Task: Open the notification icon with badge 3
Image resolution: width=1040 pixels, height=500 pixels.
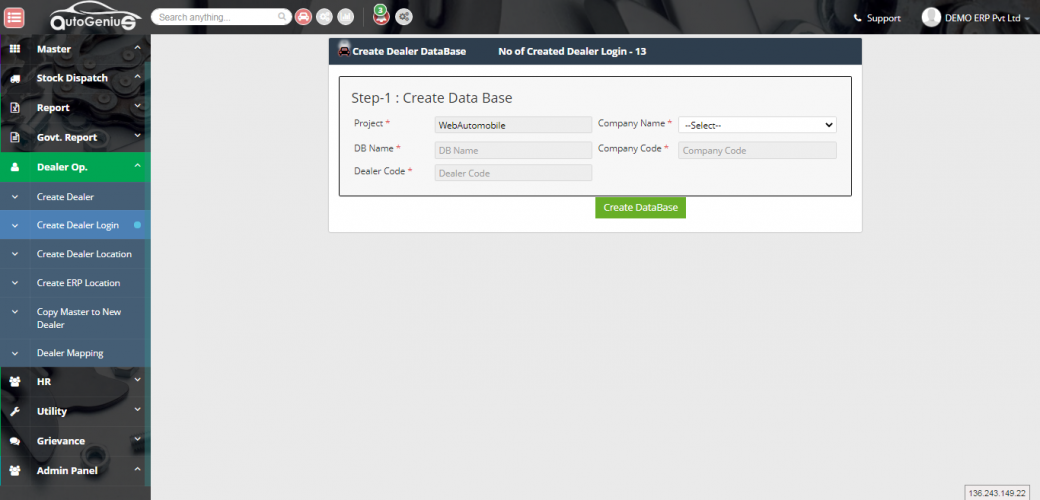Action: (x=381, y=16)
